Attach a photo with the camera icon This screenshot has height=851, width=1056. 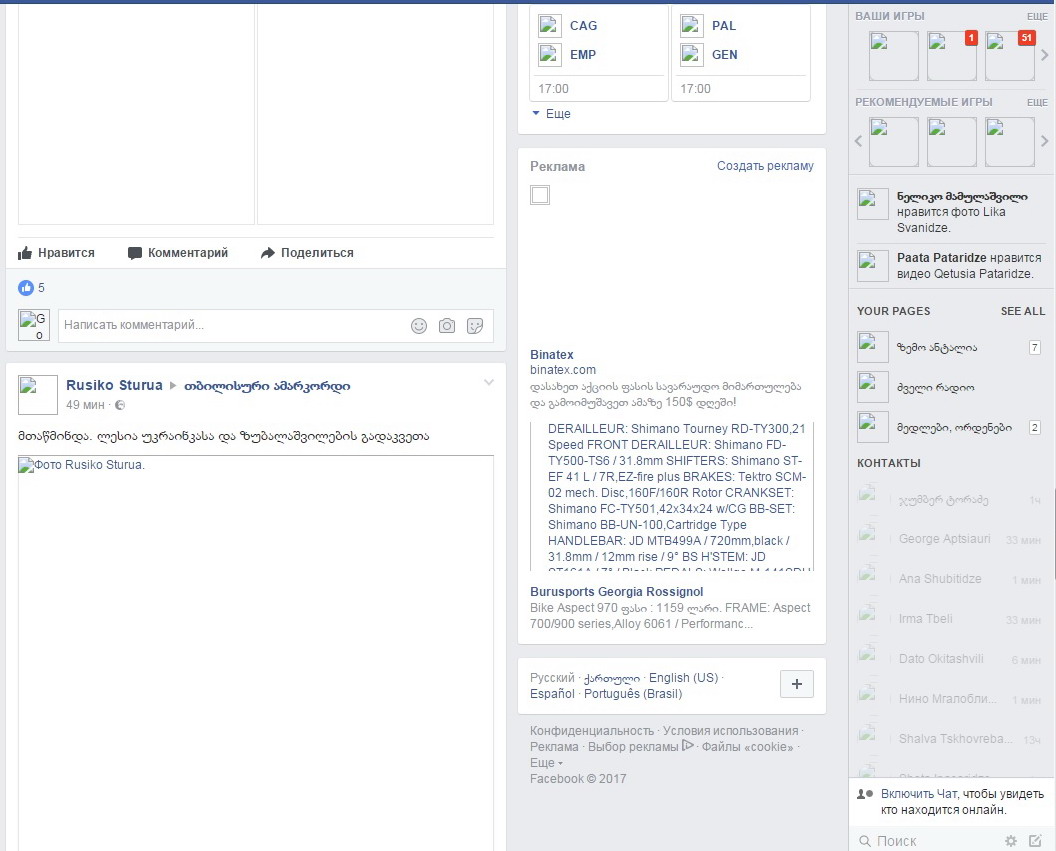click(447, 326)
